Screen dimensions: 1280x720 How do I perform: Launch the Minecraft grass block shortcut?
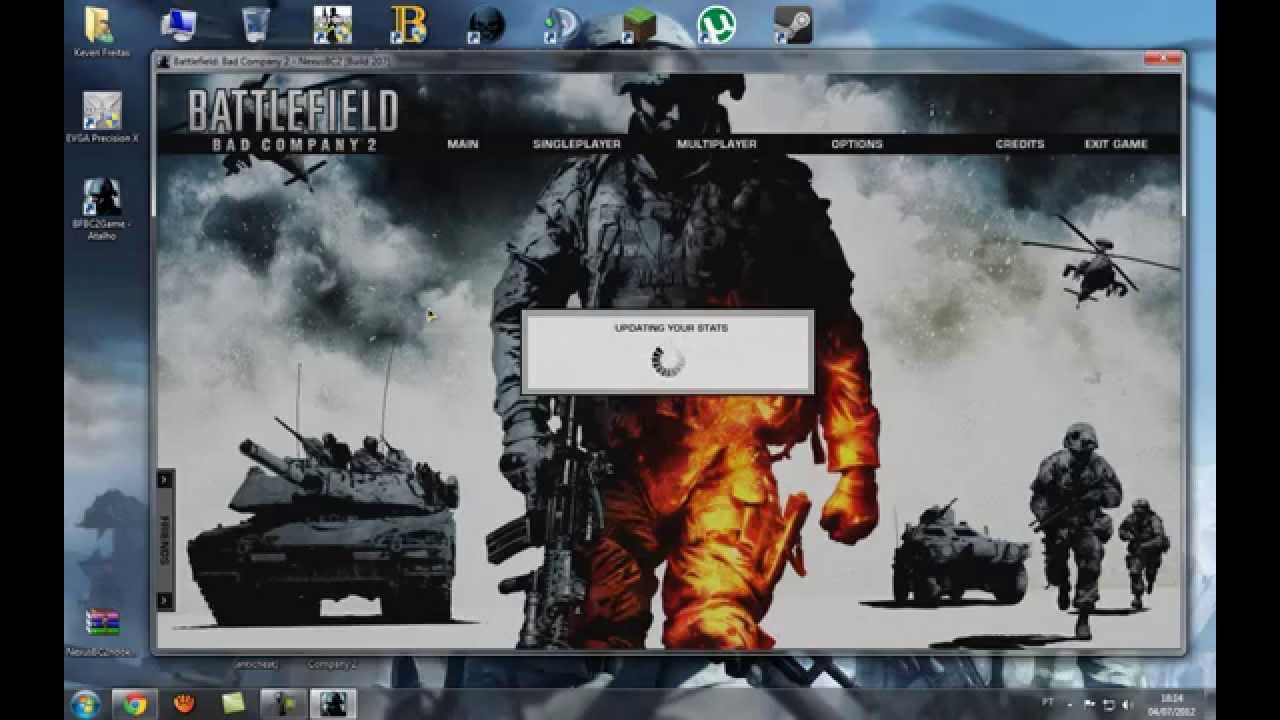point(639,25)
